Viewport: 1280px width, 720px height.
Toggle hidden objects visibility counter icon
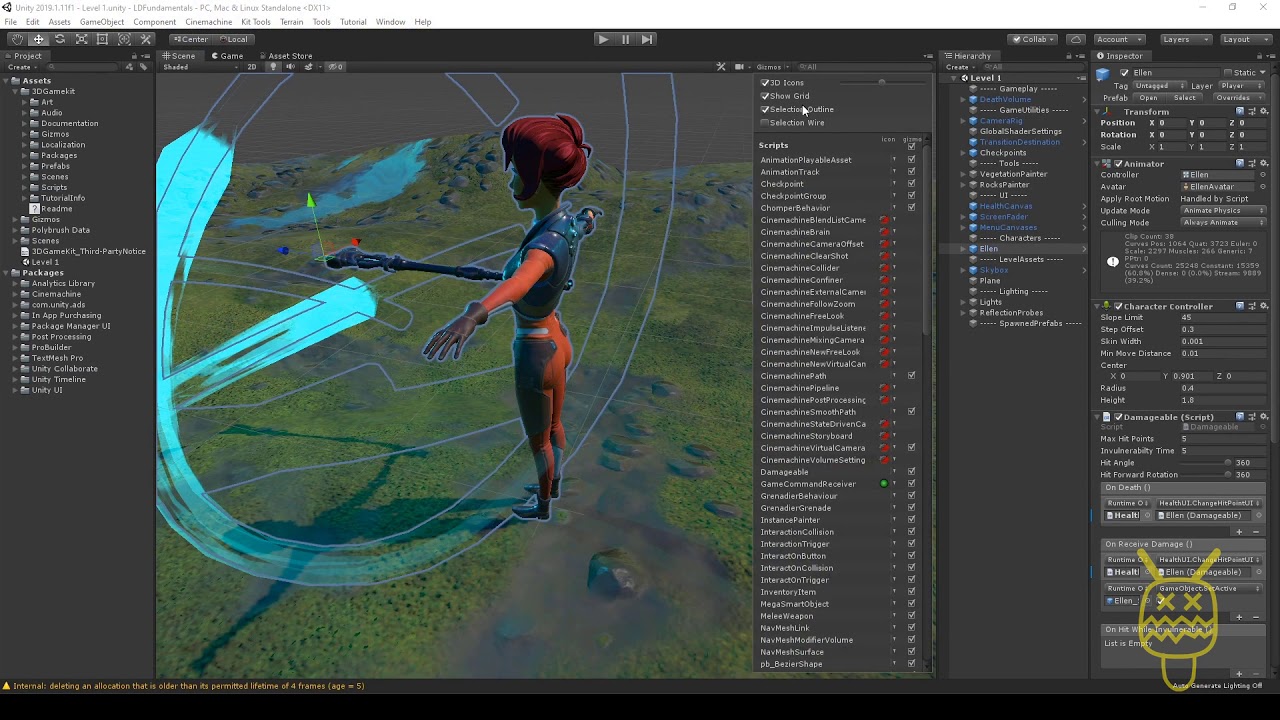click(x=336, y=67)
